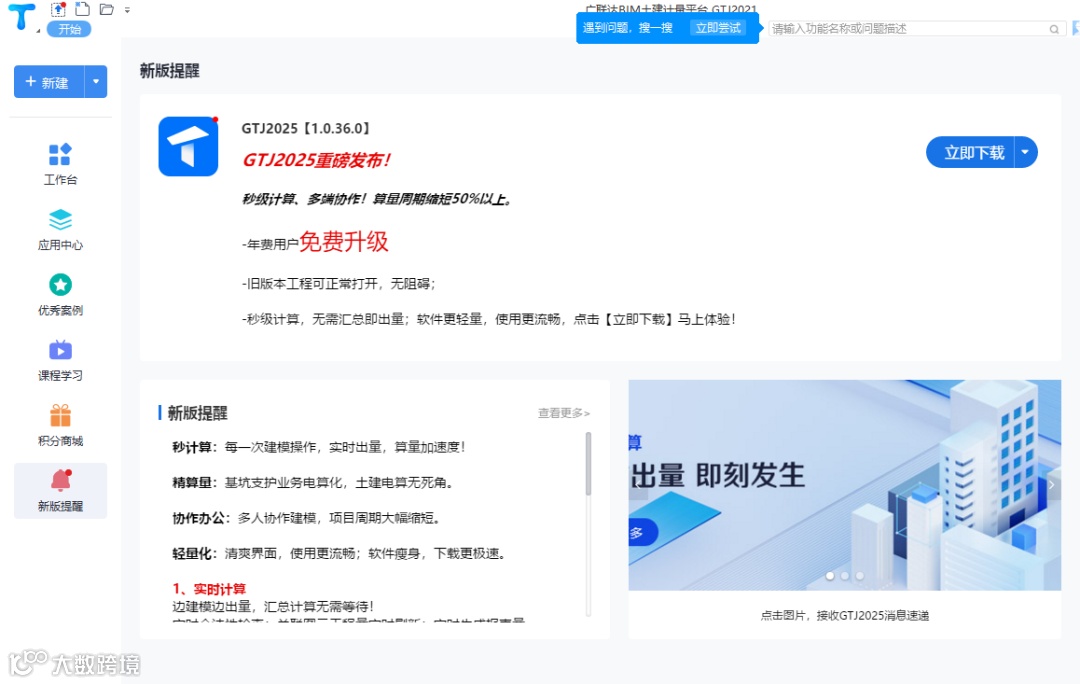
Task: Open 积分商城 in the sidebar
Action: click(61, 426)
